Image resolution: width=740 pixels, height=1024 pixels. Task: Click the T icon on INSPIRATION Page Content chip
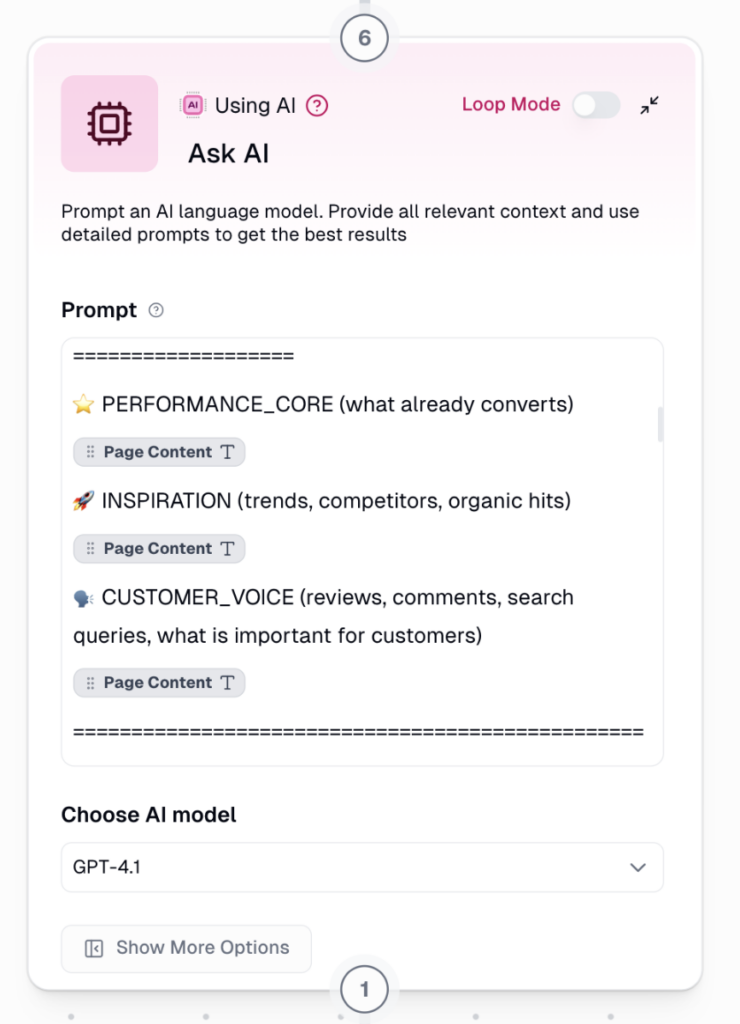[x=228, y=549]
